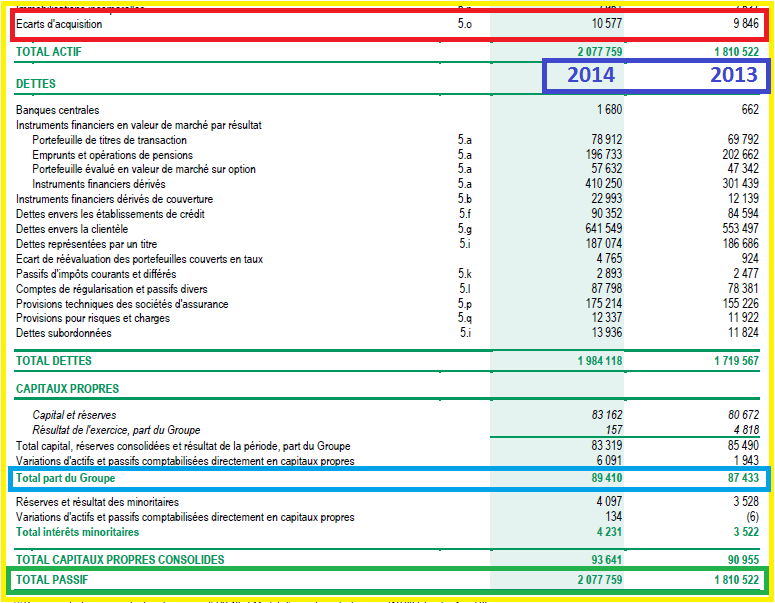775x603 pixels.
Task: Click note reference 5.f
Action: (465, 214)
